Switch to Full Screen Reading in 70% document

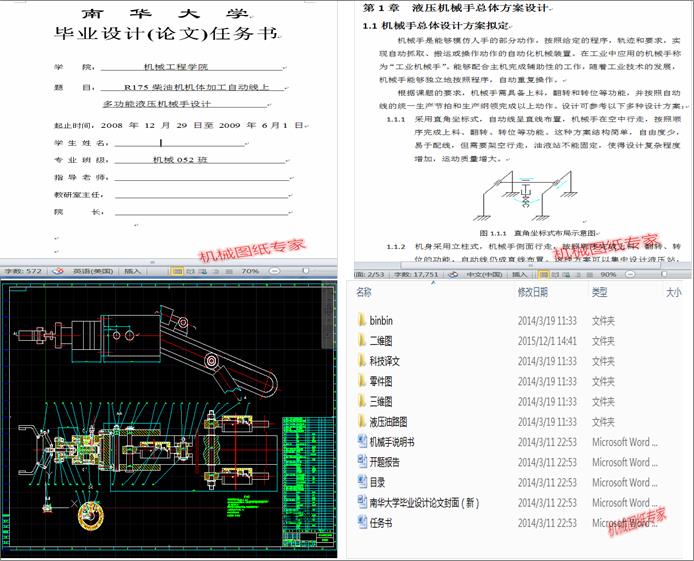click(190, 271)
